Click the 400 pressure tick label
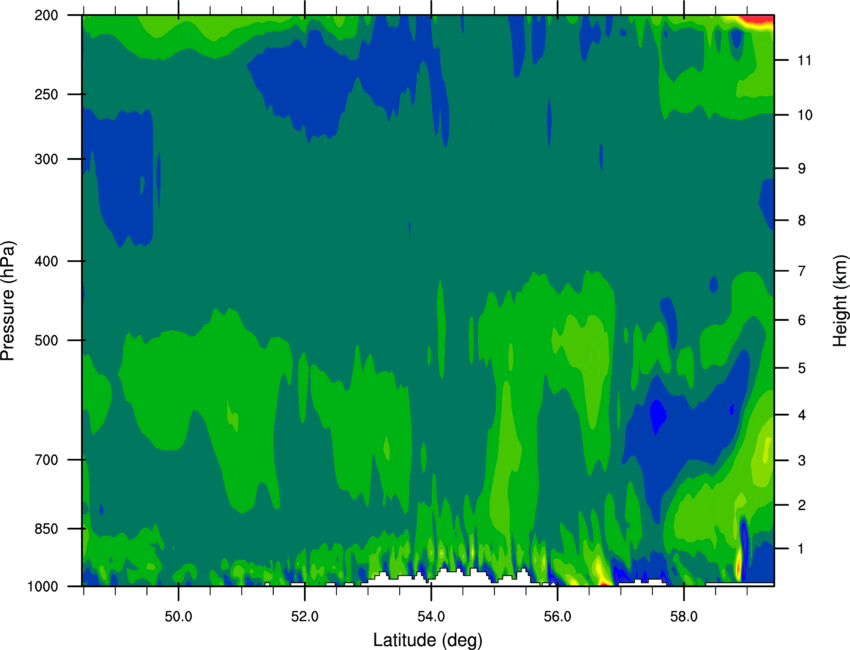The image size is (850, 650). (46, 261)
